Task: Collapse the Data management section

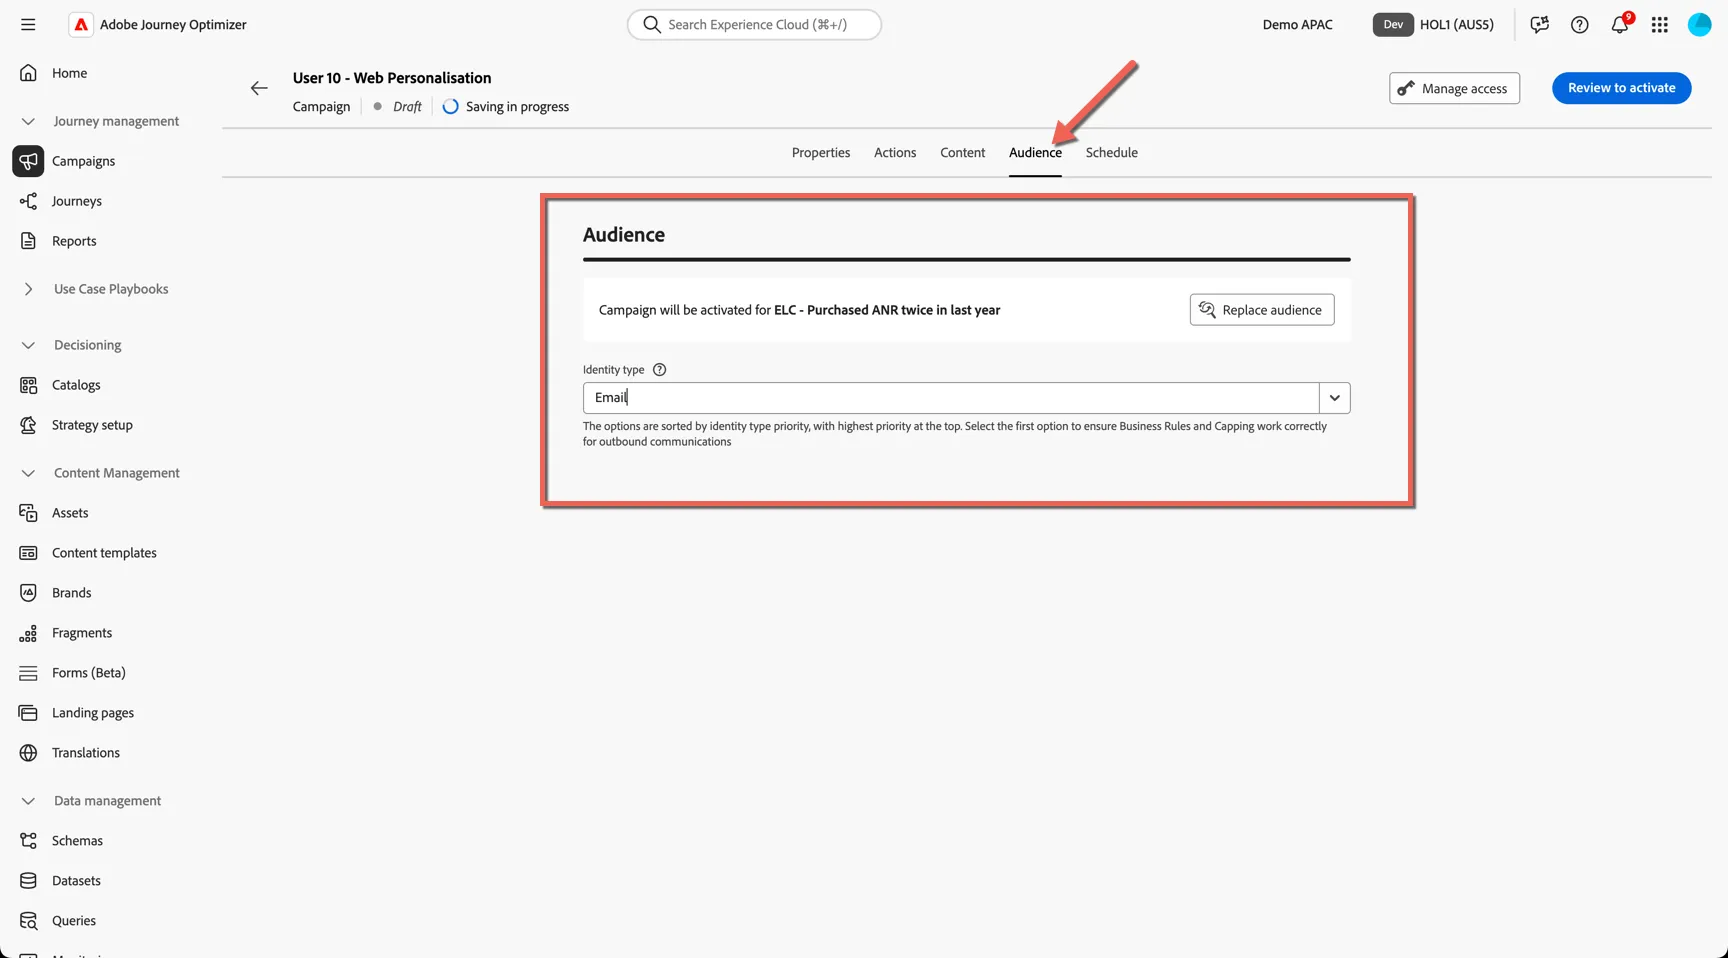Action: pos(28,801)
